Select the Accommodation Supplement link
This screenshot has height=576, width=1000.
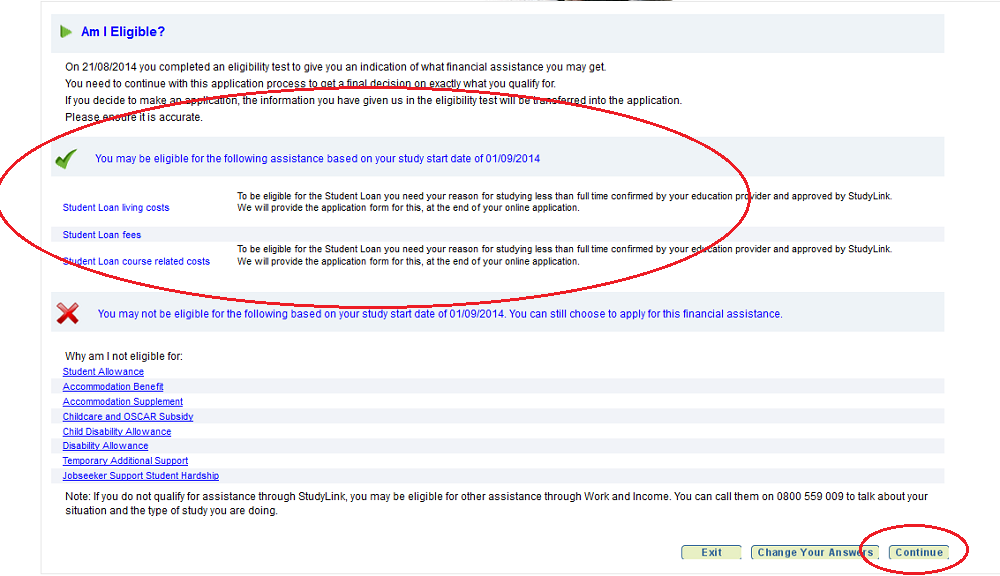[x=123, y=402]
